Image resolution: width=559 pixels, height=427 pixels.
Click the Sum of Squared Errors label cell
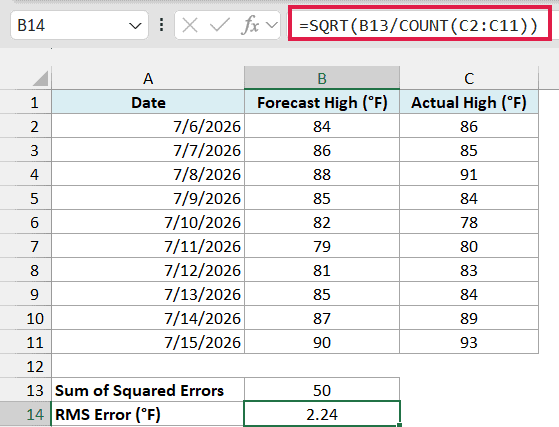tap(148, 390)
